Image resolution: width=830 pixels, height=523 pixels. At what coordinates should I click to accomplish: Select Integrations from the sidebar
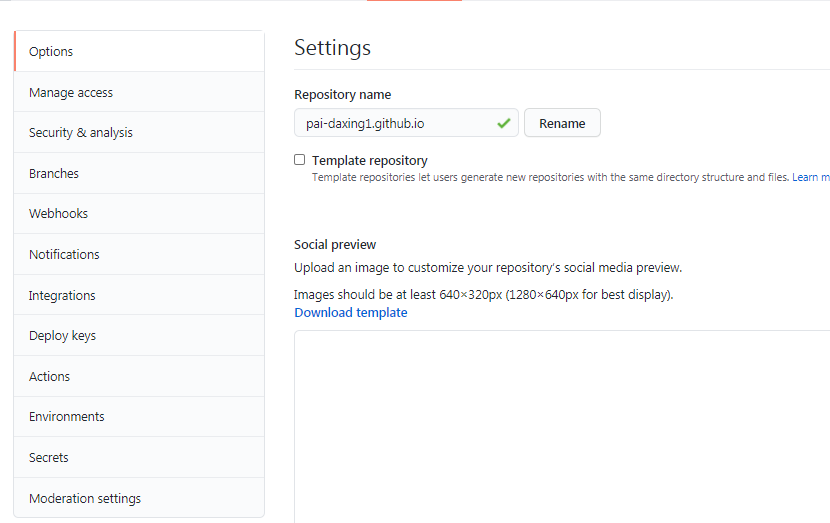tap(62, 296)
